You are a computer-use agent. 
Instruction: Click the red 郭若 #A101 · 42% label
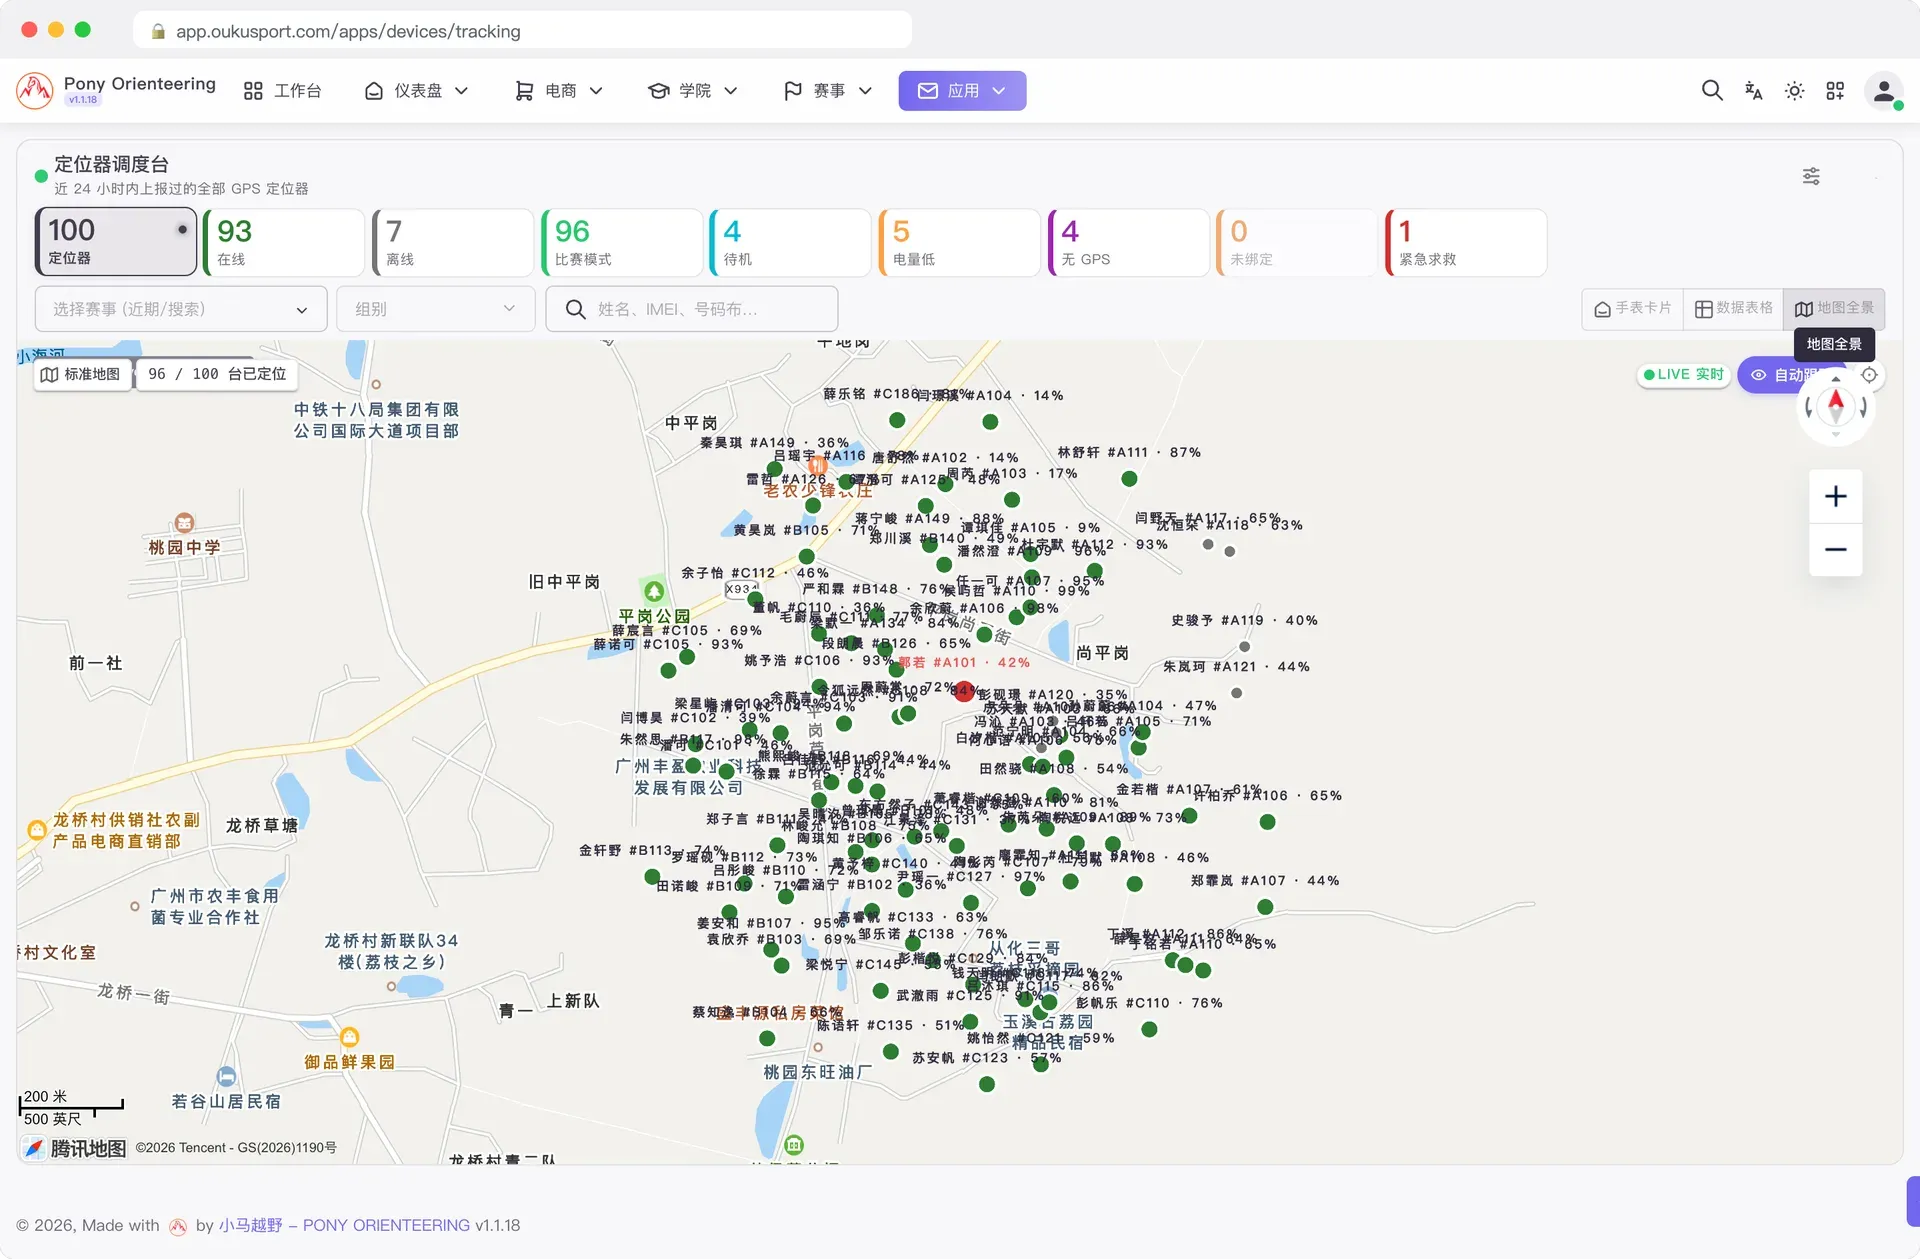(964, 662)
